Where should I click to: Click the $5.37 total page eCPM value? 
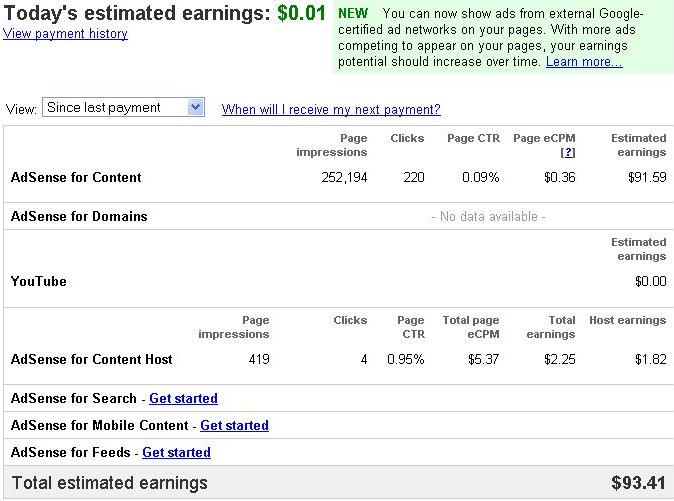click(483, 360)
